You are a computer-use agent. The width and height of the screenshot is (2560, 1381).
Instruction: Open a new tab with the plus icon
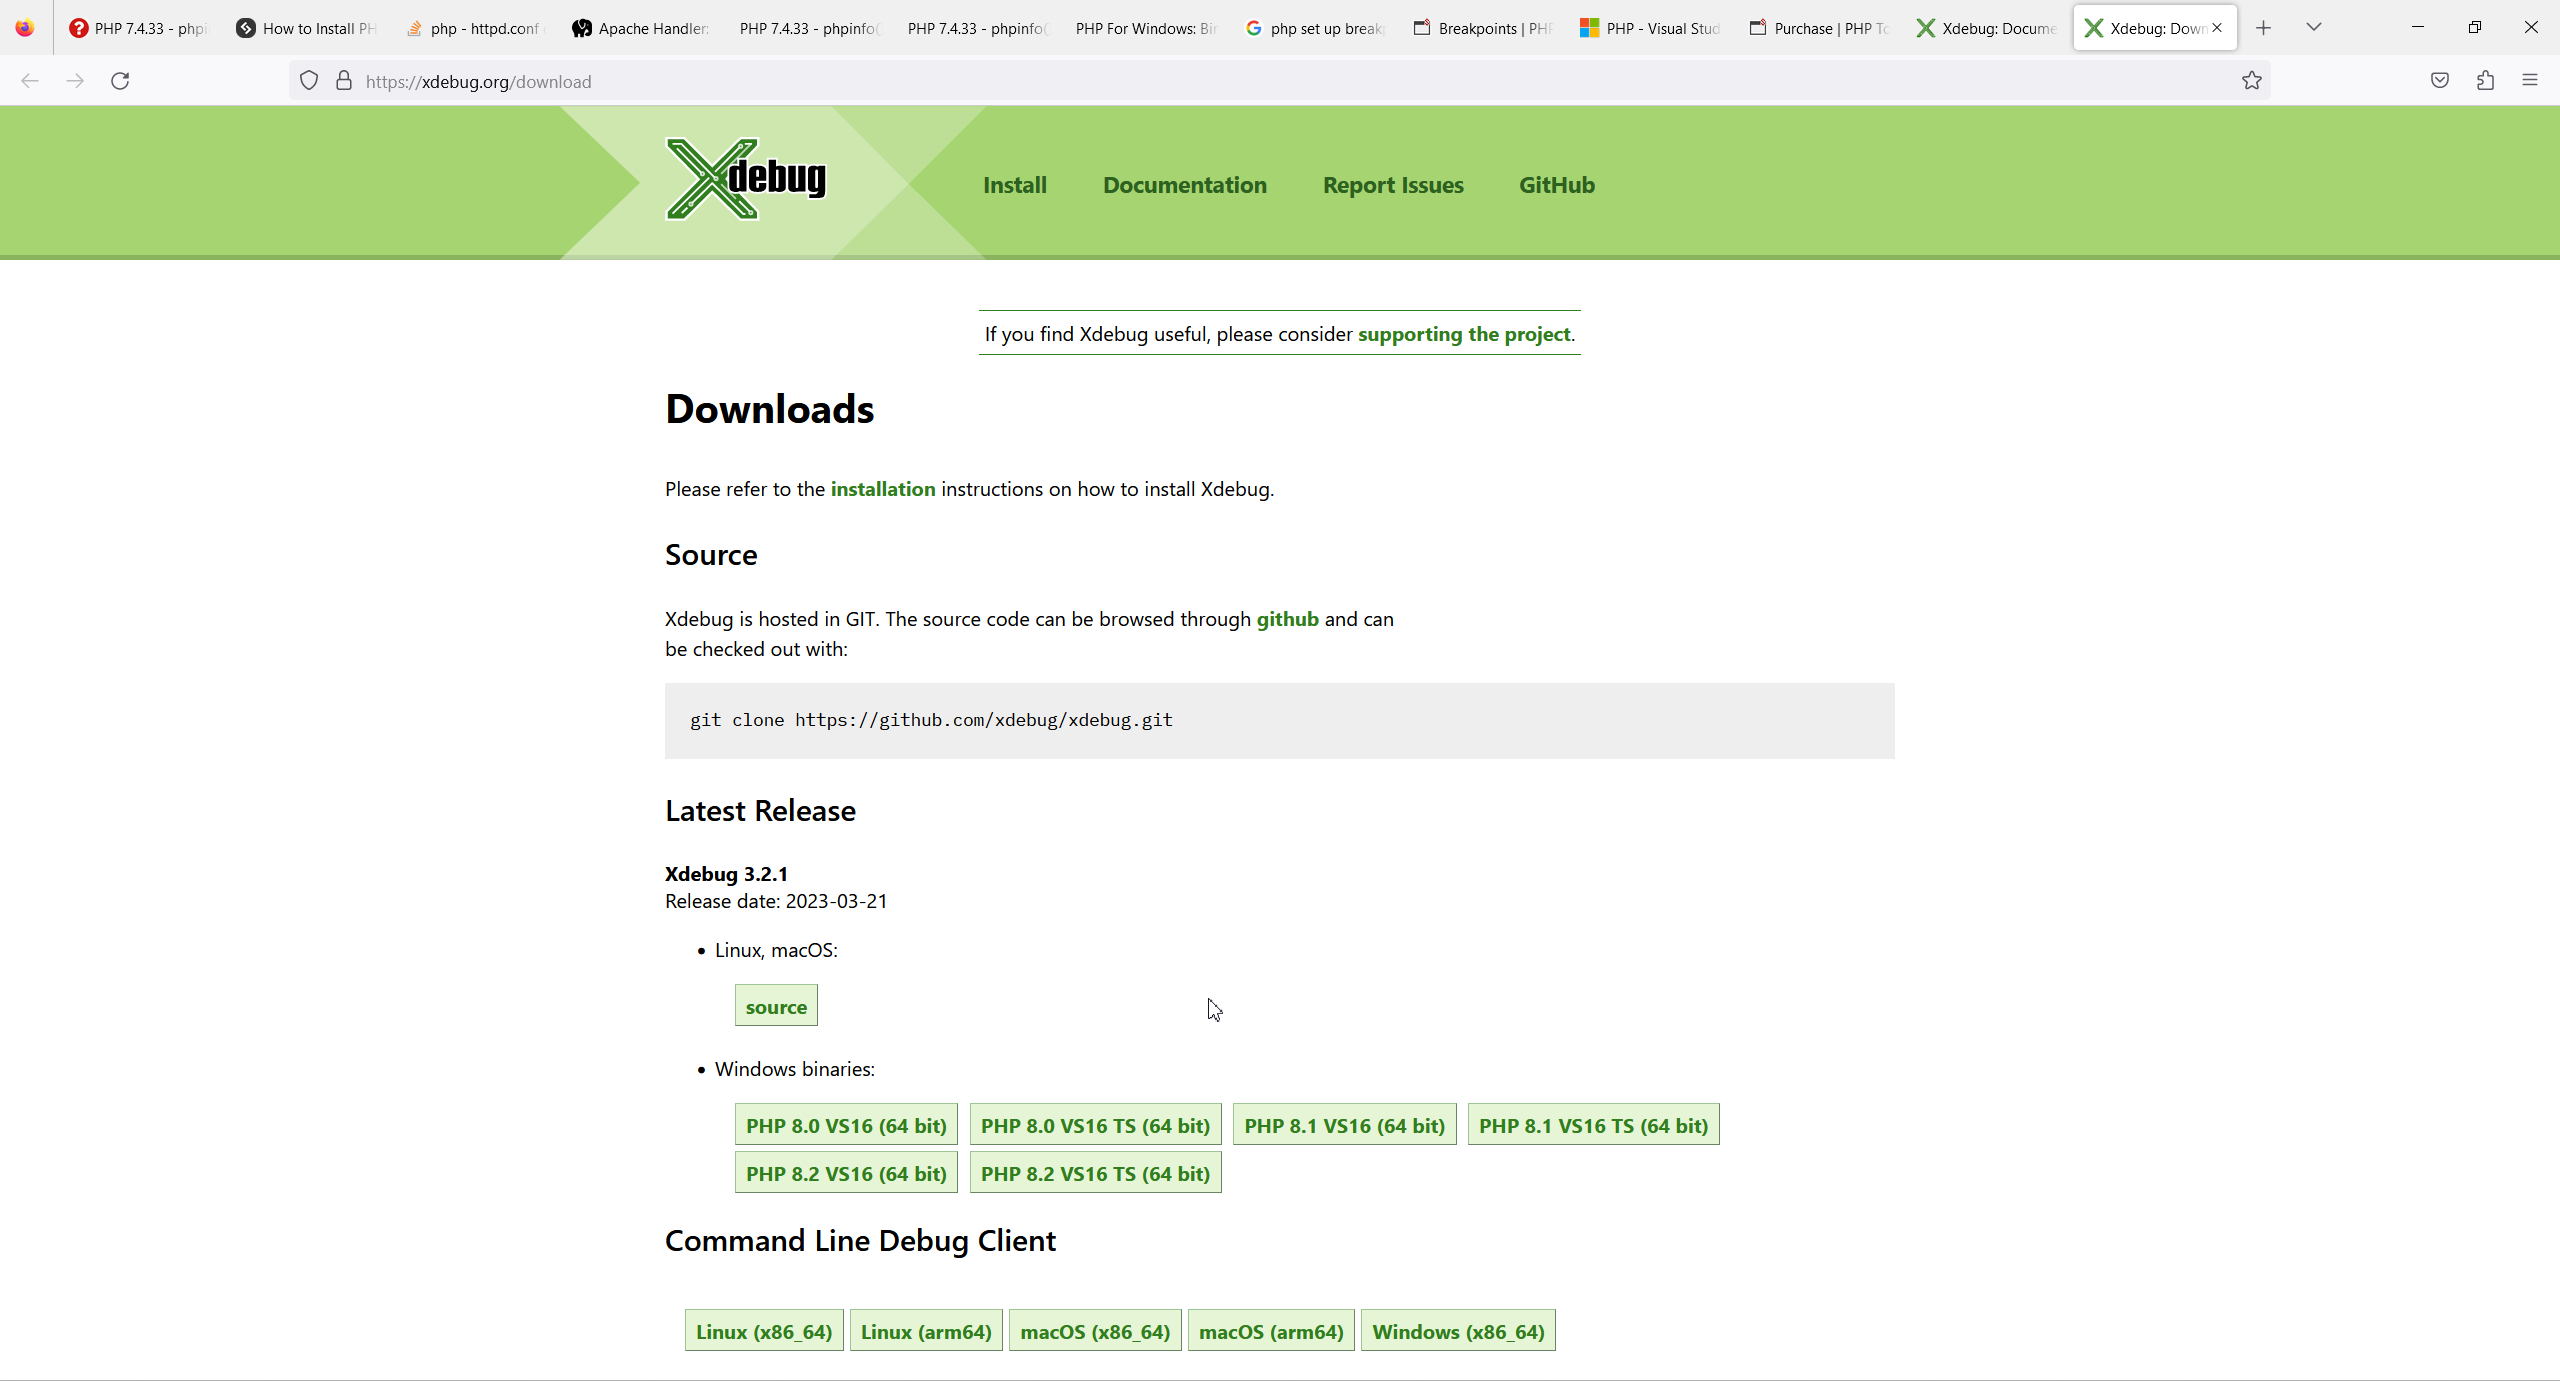tap(2264, 28)
